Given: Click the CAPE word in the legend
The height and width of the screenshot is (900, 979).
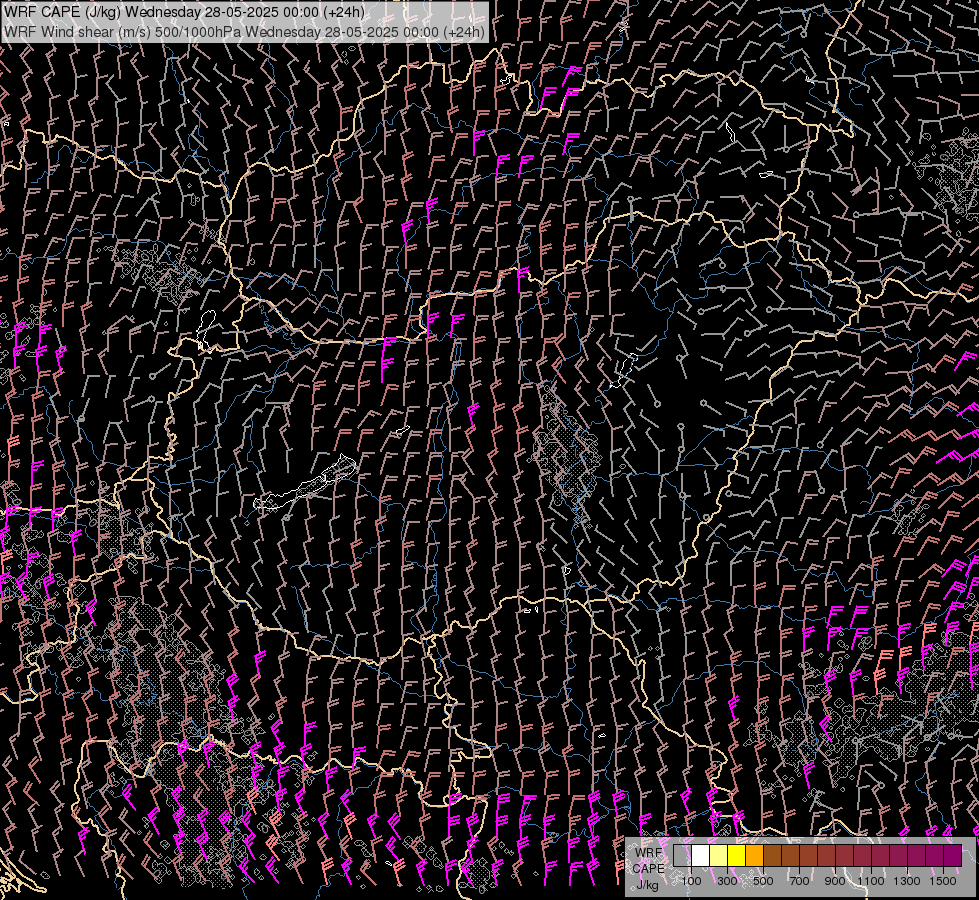Looking at the screenshot, I should pyautogui.click(x=648, y=868).
